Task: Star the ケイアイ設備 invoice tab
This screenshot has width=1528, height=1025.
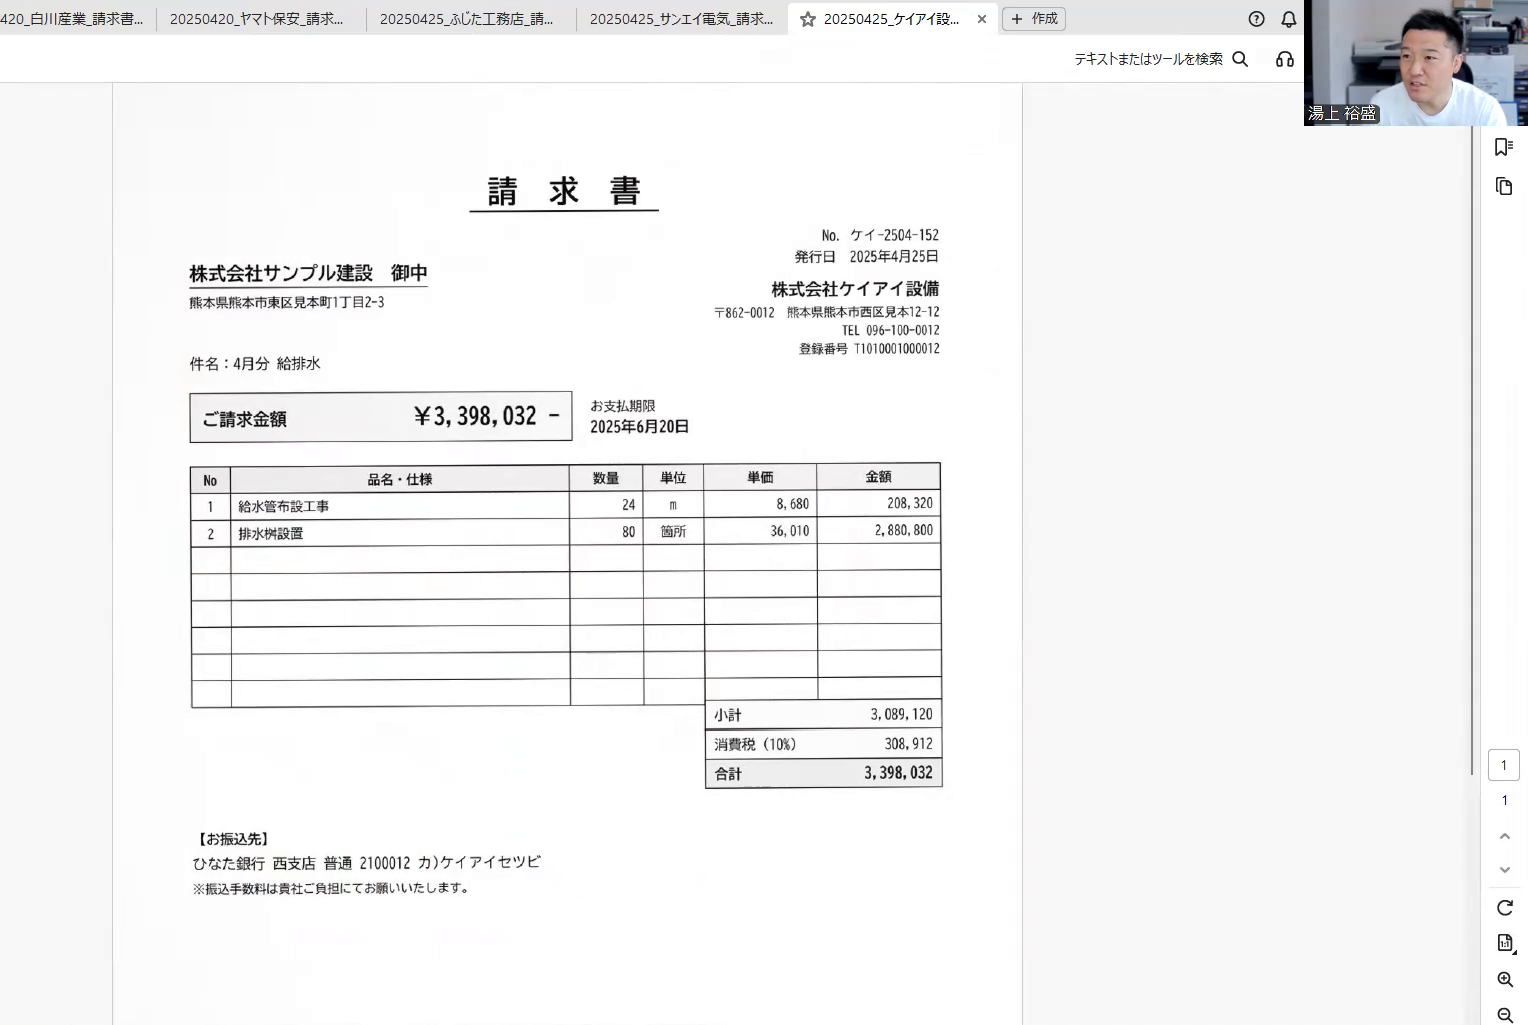Action: [x=808, y=19]
